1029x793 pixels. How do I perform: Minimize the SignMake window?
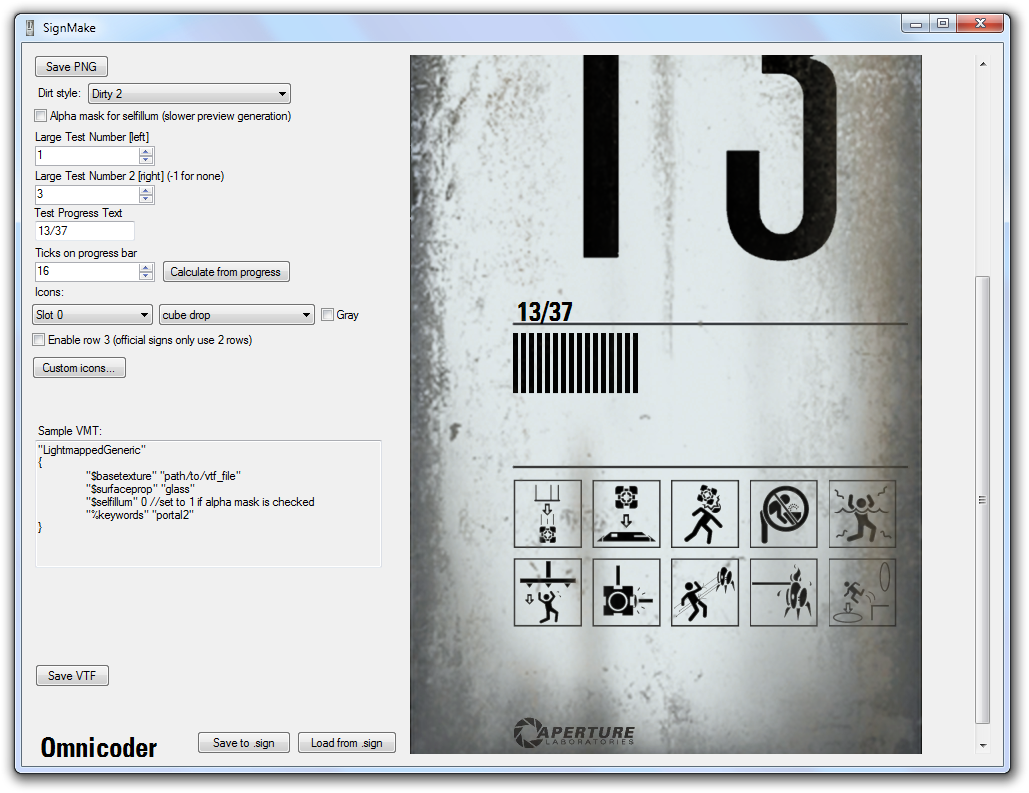pyautogui.click(x=916, y=23)
